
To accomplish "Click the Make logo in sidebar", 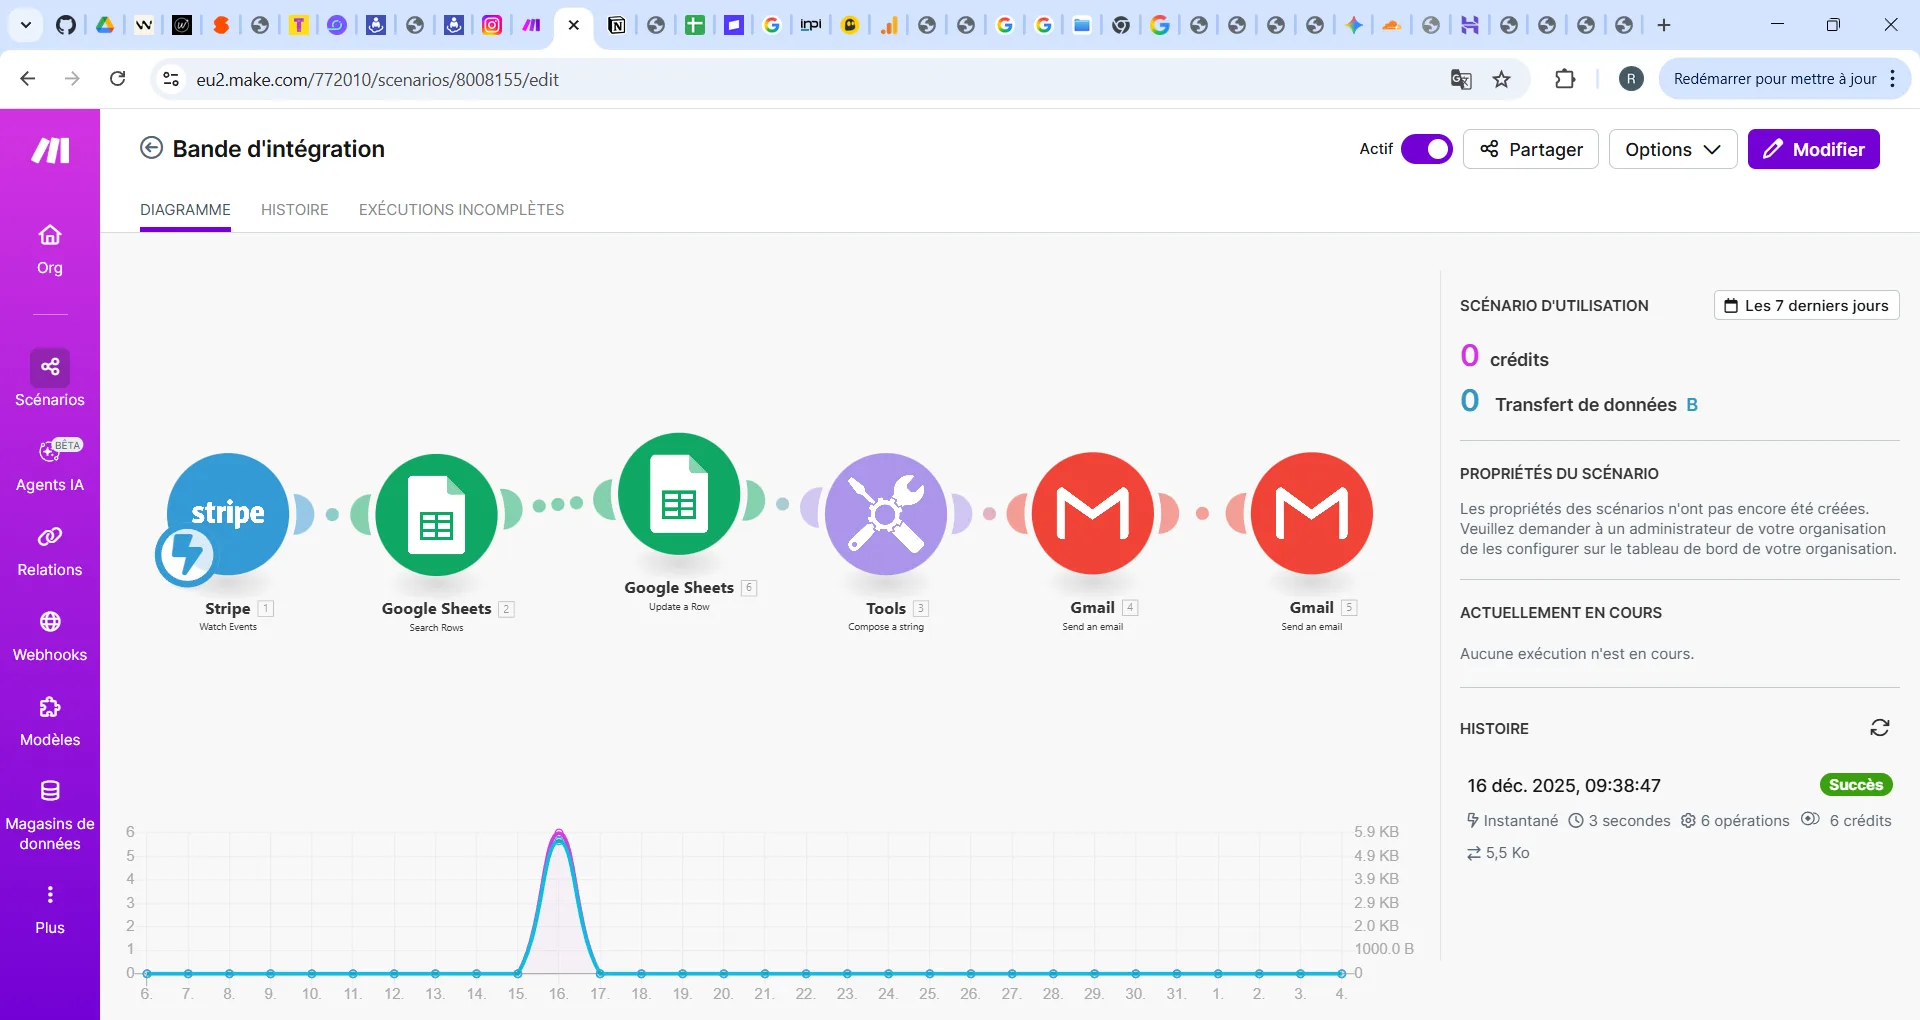I will coord(50,151).
